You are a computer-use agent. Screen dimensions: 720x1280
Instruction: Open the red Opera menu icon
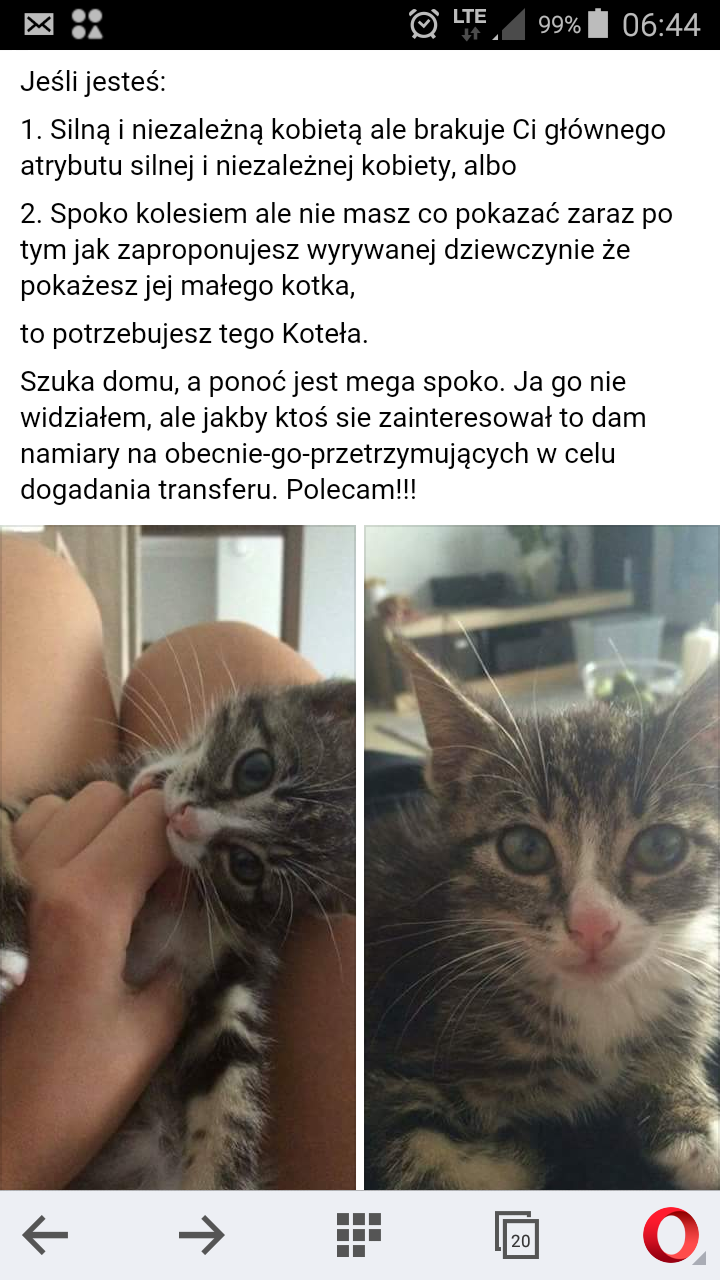tap(671, 1235)
